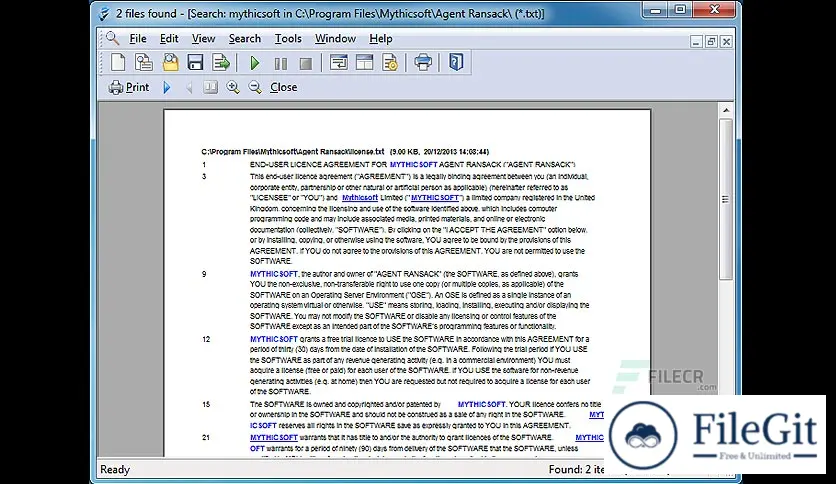Zoom out of the print preview
The width and height of the screenshot is (836, 484).
tap(255, 87)
